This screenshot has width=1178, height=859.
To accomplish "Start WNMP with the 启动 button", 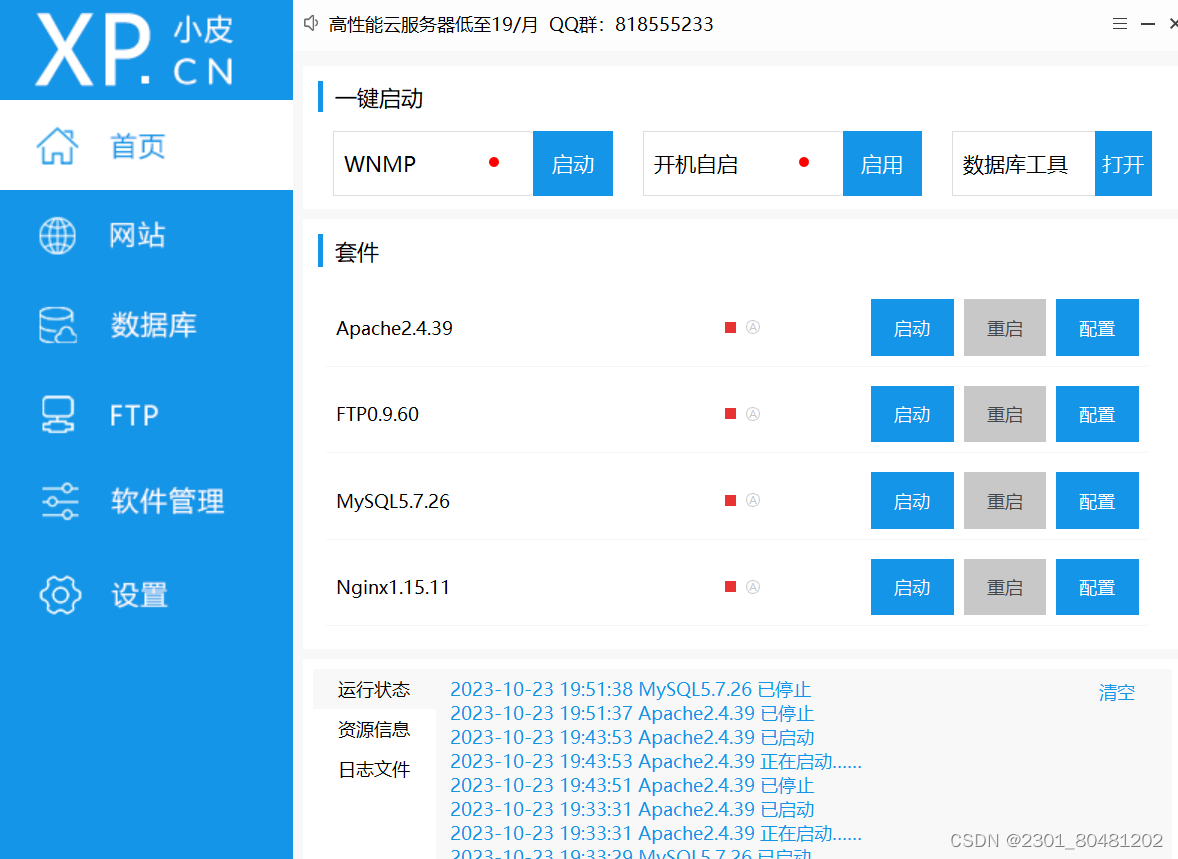I will point(572,164).
